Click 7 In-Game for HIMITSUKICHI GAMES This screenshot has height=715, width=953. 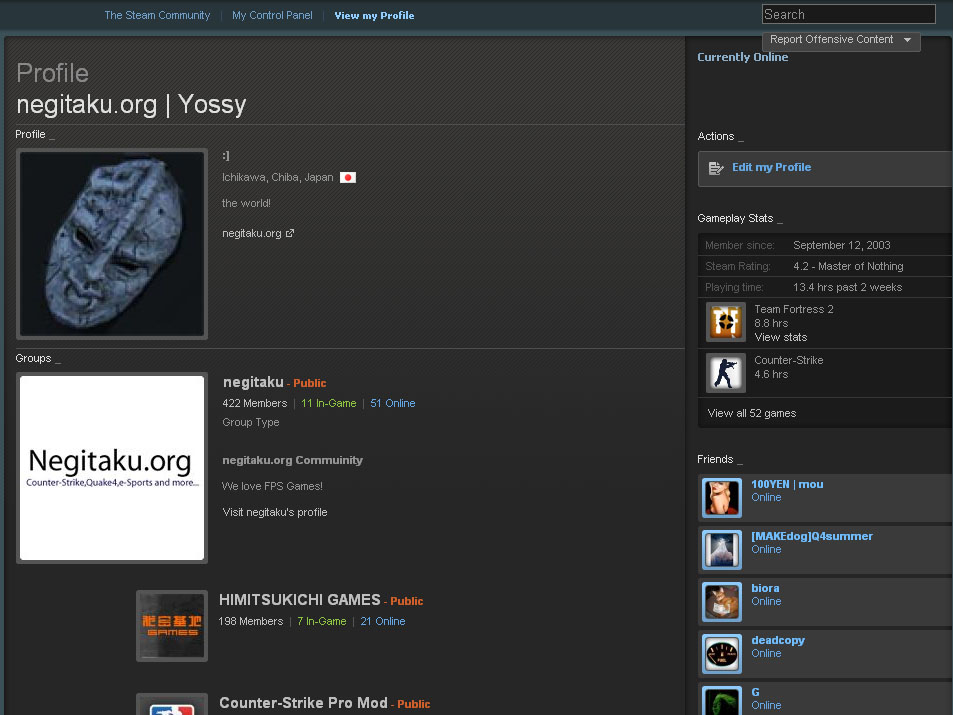point(322,621)
